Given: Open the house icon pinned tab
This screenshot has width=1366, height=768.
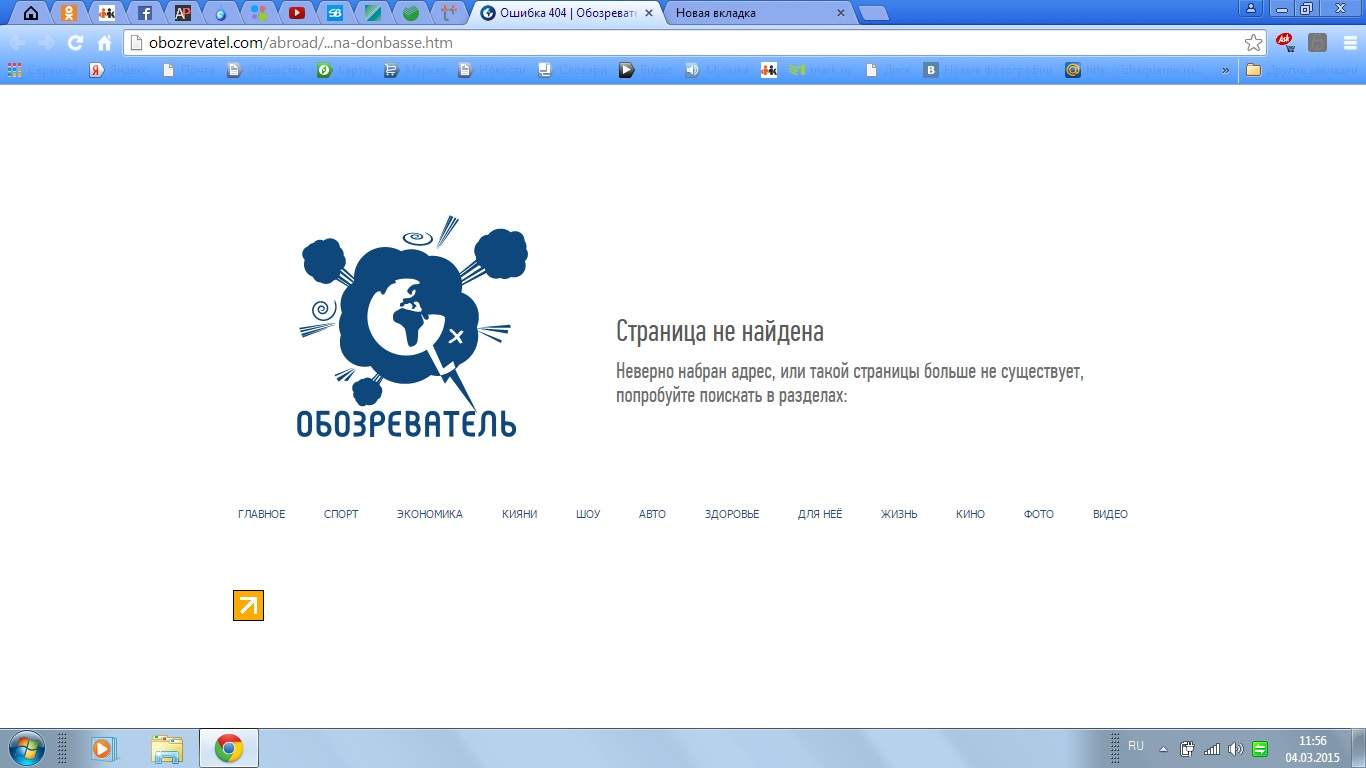Looking at the screenshot, I should click(x=31, y=13).
